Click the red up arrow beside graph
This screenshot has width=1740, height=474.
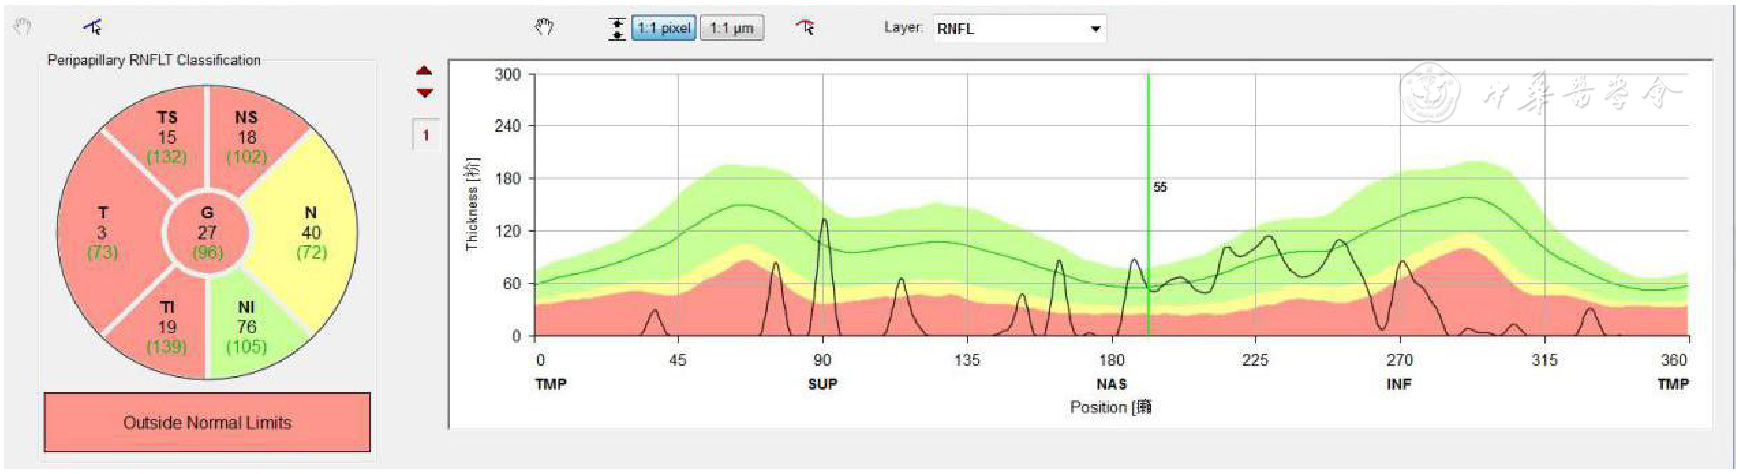(x=425, y=72)
